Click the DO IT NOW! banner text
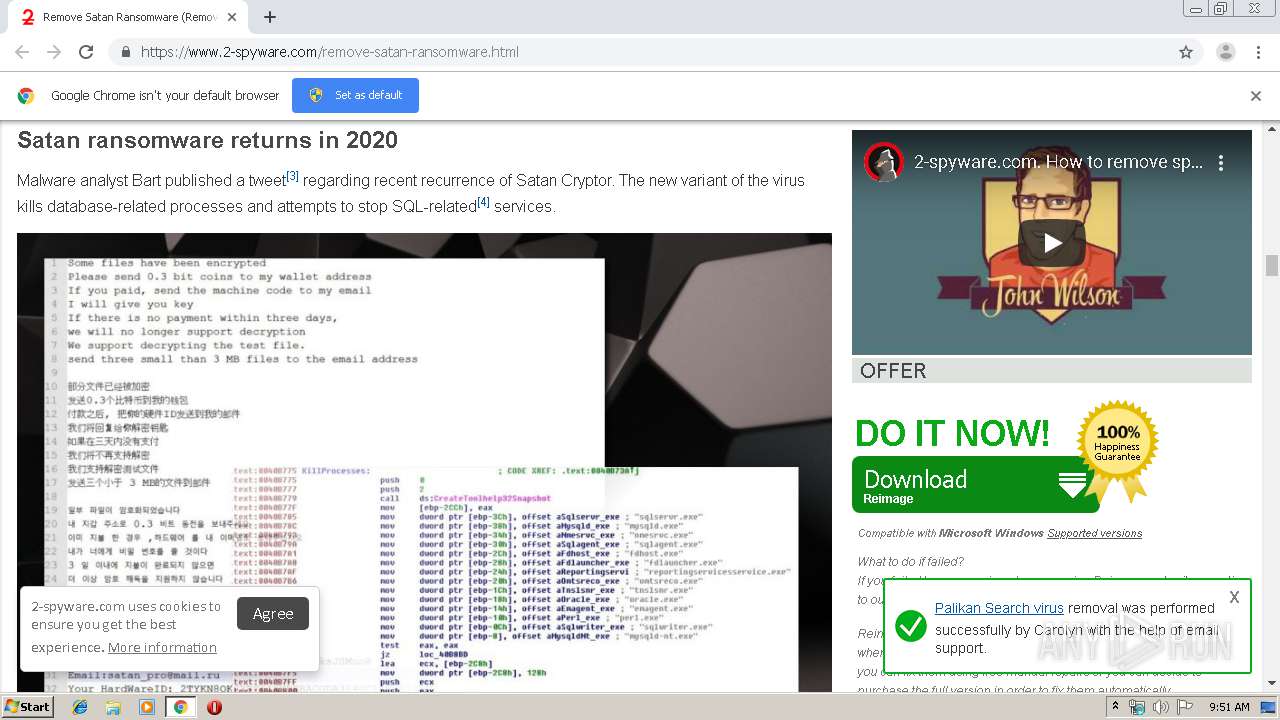The width and height of the screenshot is (1280, 720). tap(952, 433)
